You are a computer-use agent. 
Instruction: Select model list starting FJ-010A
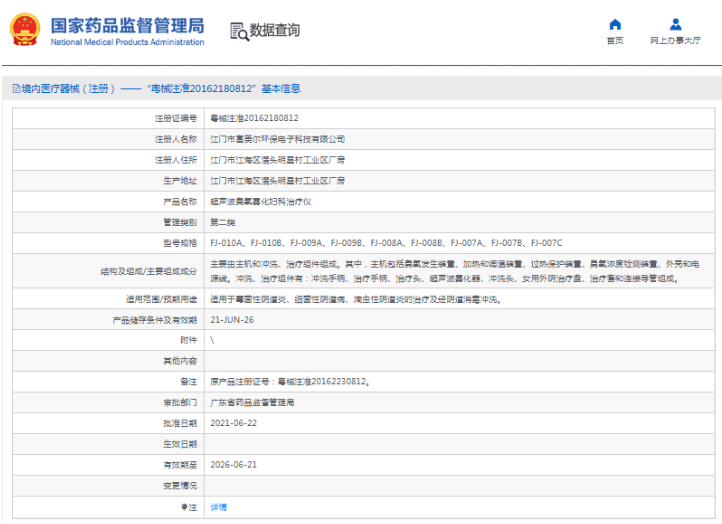[386, 243]
